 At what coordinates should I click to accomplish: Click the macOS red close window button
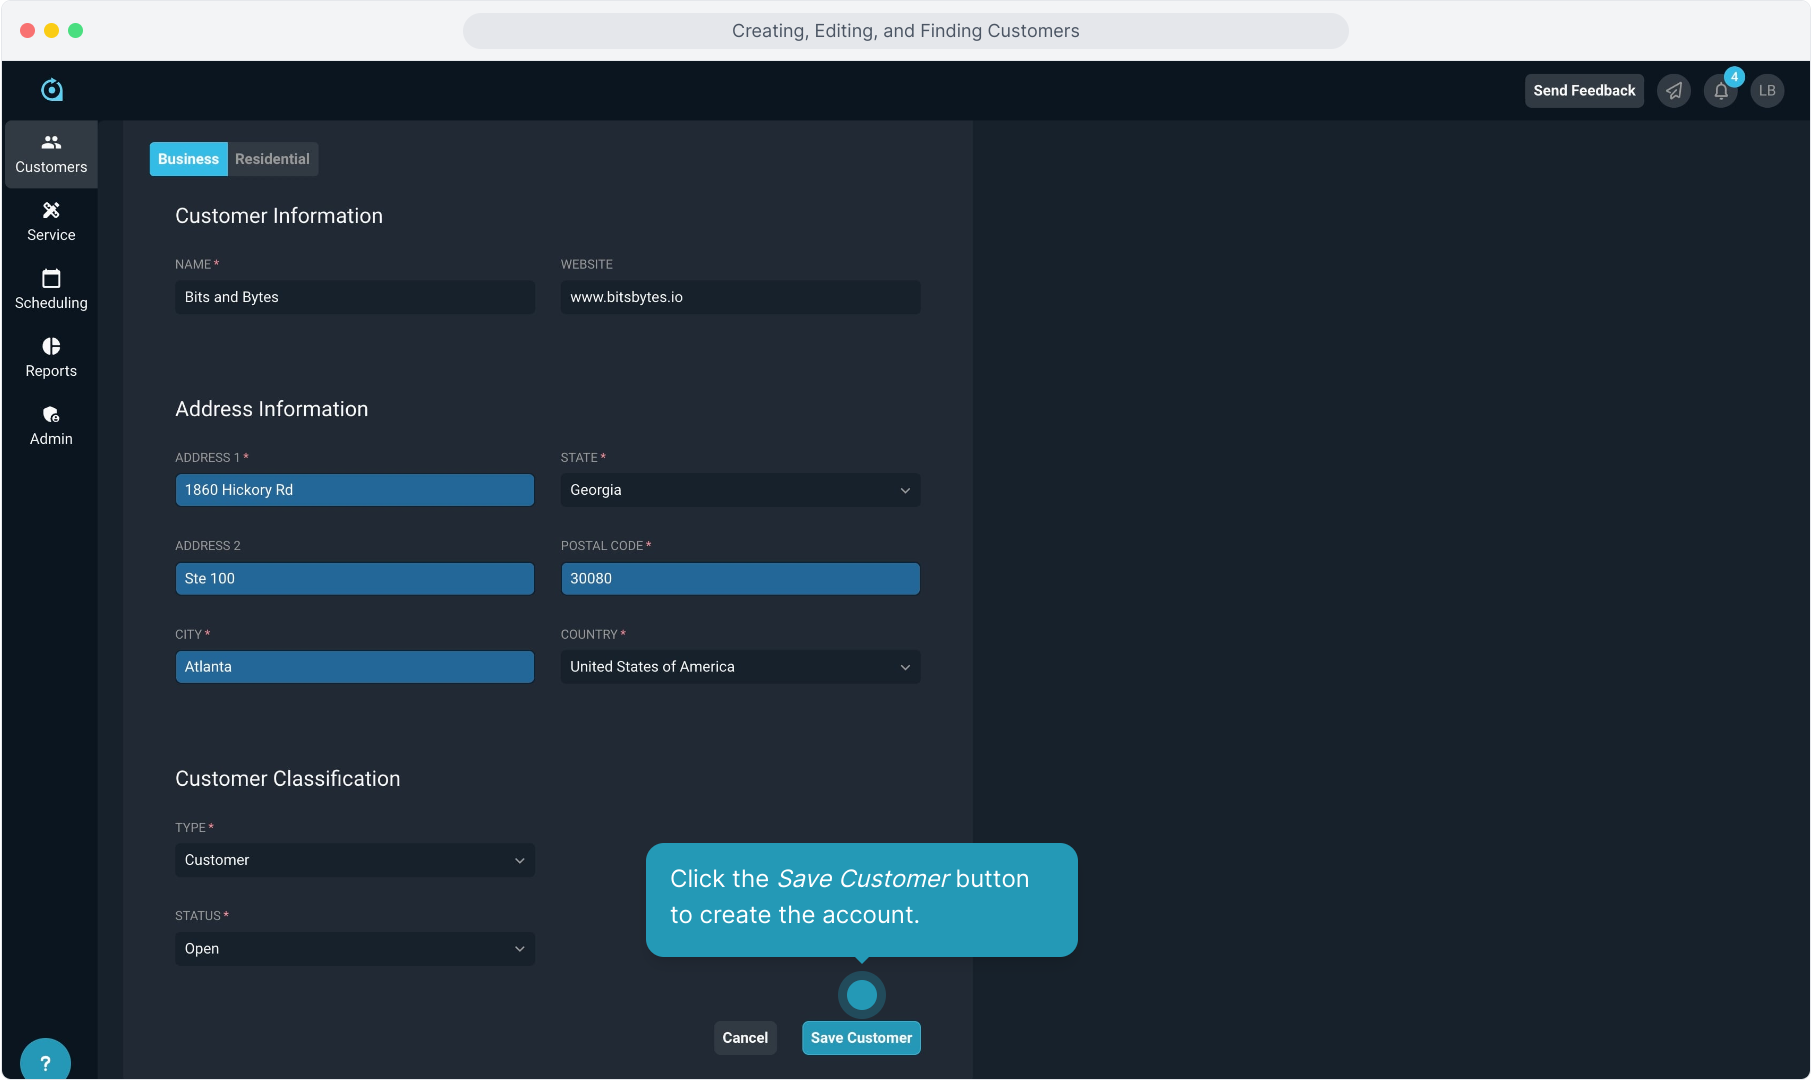pyautogui.click(x=27, y=31)
